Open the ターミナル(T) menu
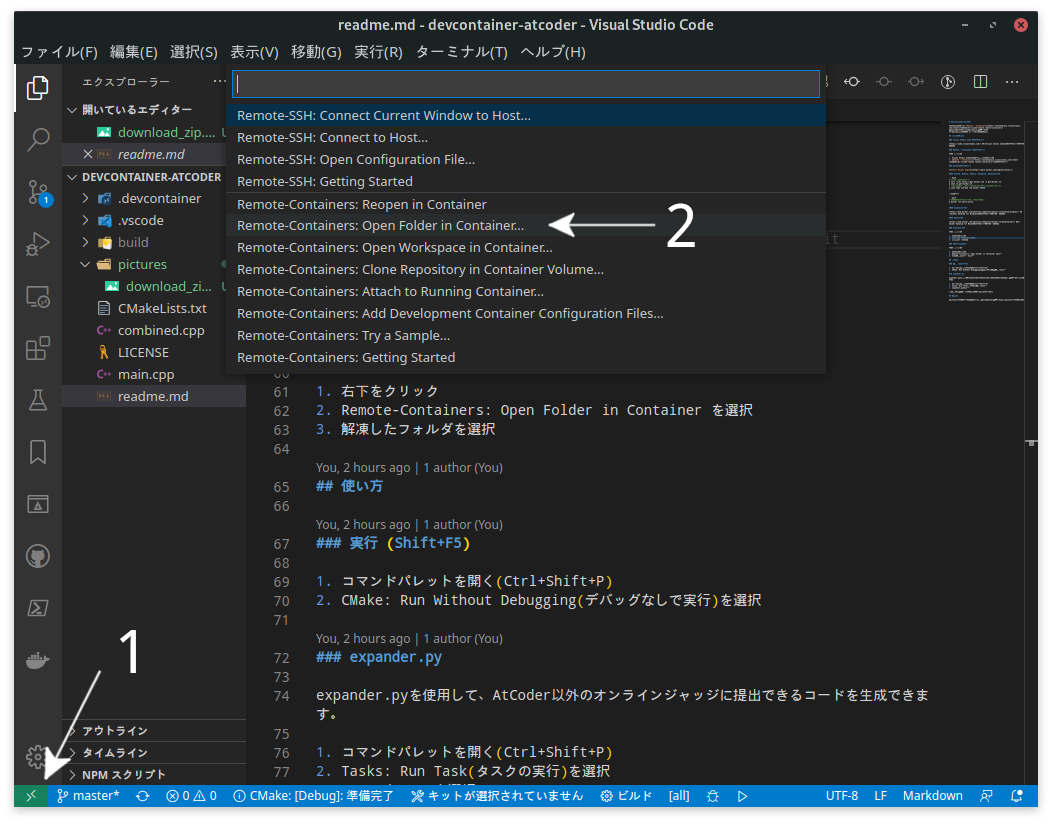1052x824 pixels. point(462,52)
